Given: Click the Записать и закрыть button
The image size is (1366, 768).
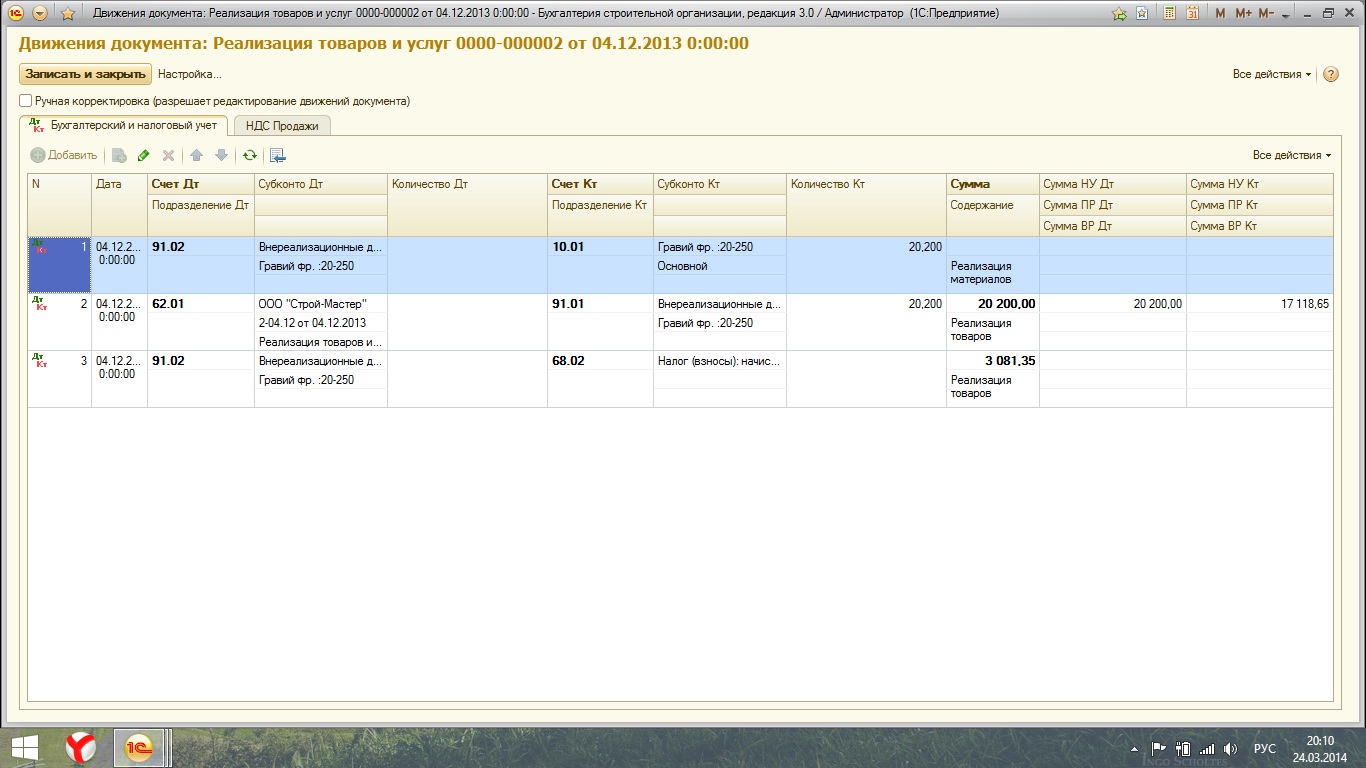Looking at the screenshot, I should coord(86,74).
